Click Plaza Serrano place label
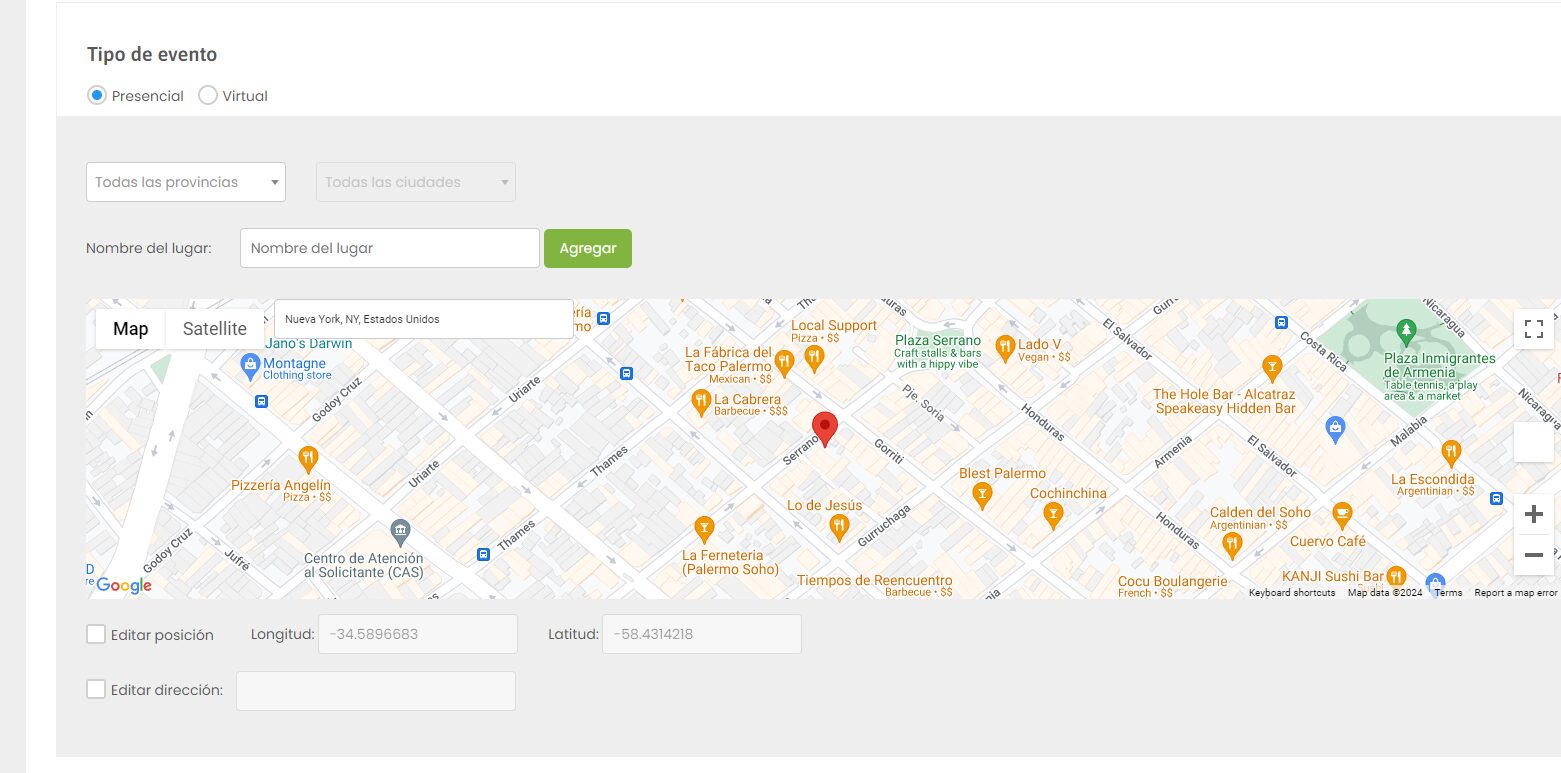The width and height of the screenshot is (1561, 773). (938, 340)
